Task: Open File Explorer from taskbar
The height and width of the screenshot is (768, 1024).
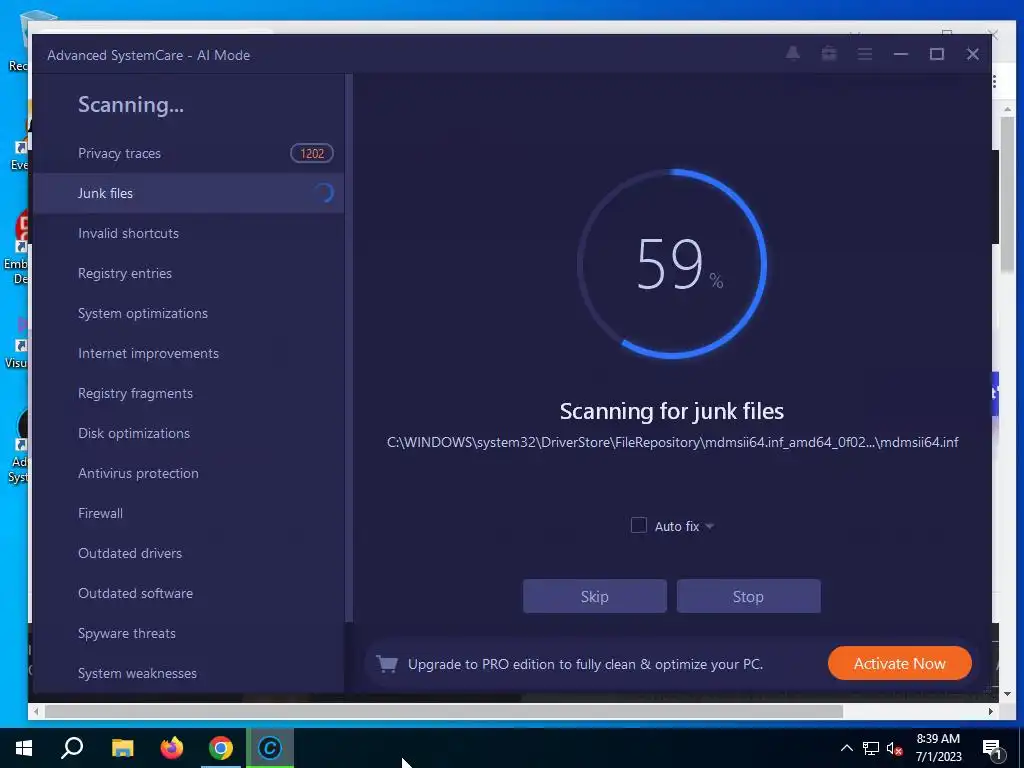Action: [122, 748]
